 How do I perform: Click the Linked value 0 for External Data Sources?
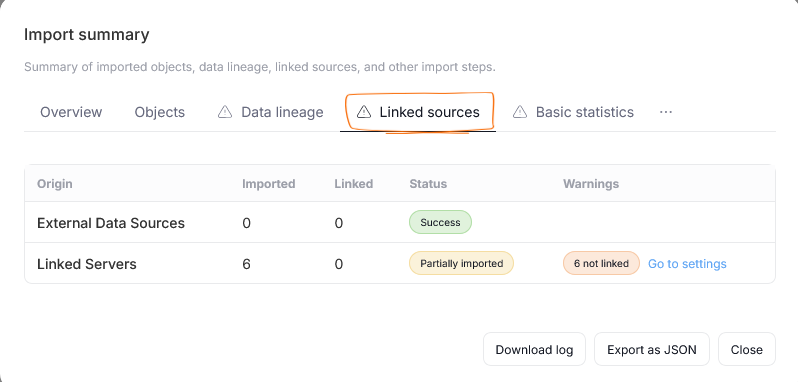(x=339, y=223)
